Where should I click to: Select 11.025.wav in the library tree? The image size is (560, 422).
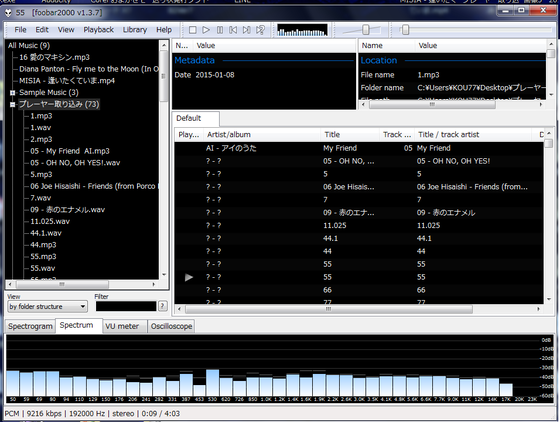pos(50,221)
